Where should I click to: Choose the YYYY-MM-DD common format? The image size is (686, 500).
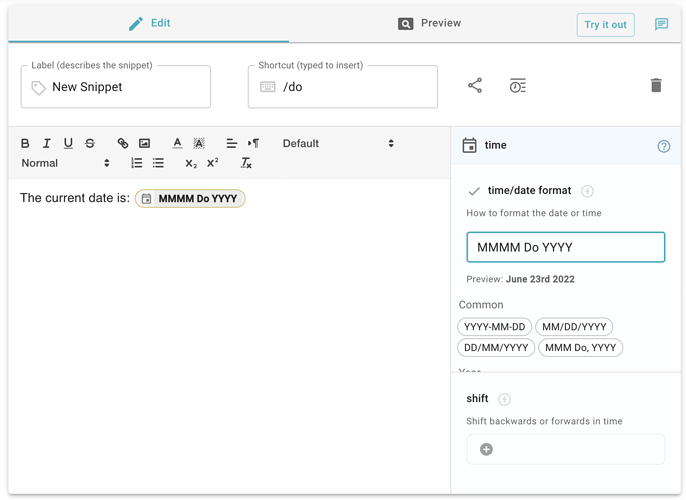tap(494, 327)
